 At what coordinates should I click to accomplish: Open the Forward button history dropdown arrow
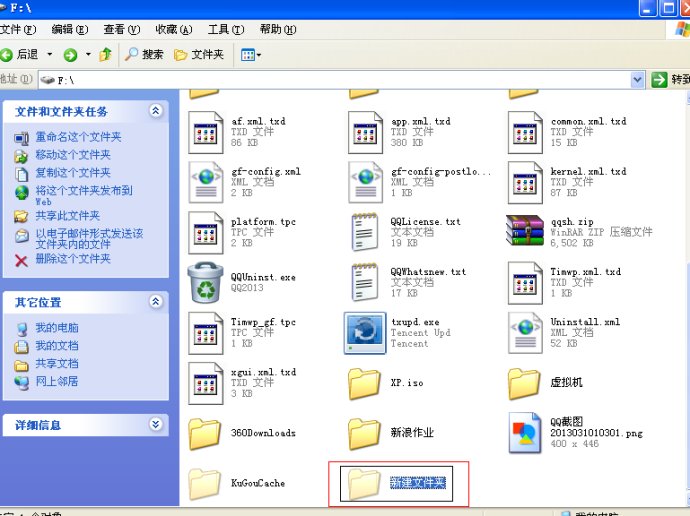click(x=88, y=55)
